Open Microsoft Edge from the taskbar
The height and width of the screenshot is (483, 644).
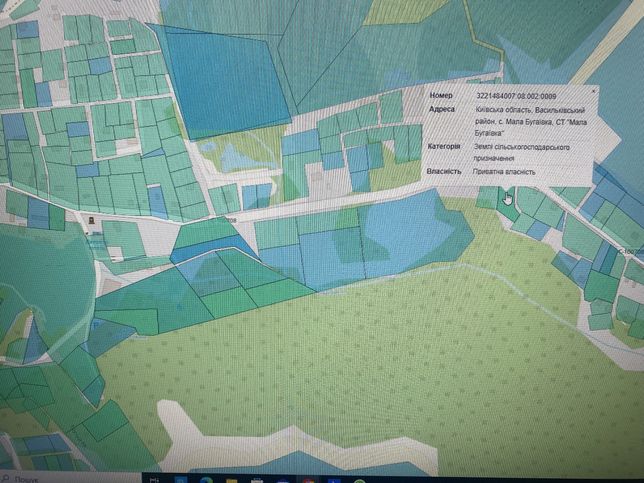pyautogui.click(x=207, y=480)
